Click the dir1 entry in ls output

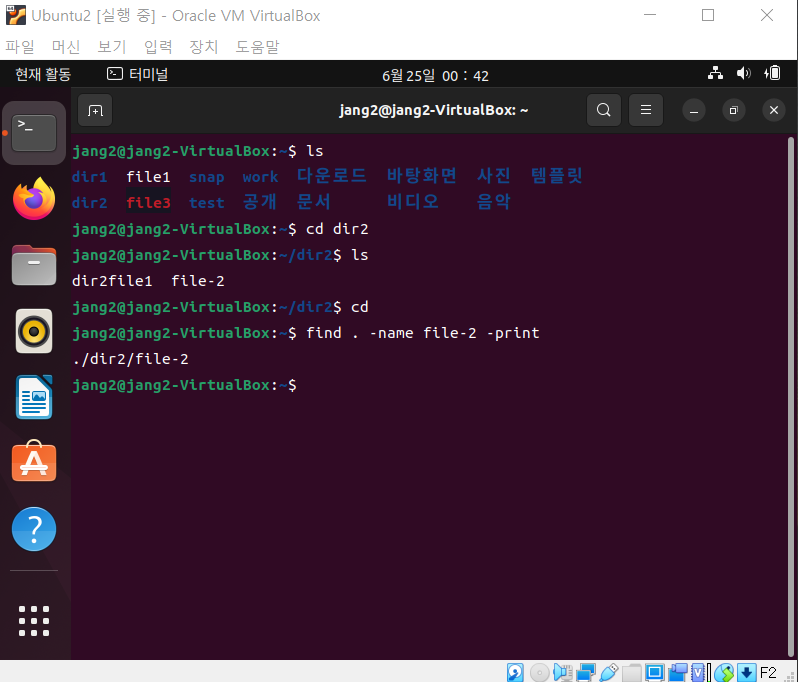(x=90, y=177)
